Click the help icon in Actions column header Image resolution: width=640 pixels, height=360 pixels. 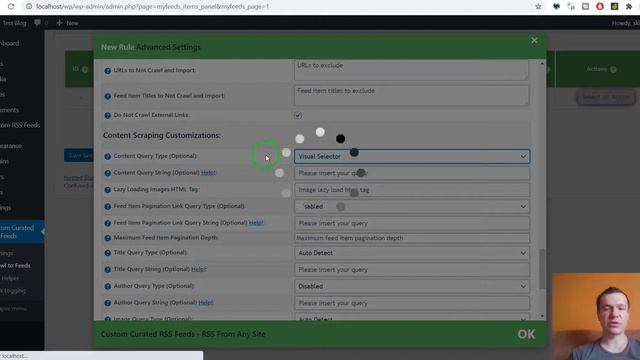(x=613, y=69)
